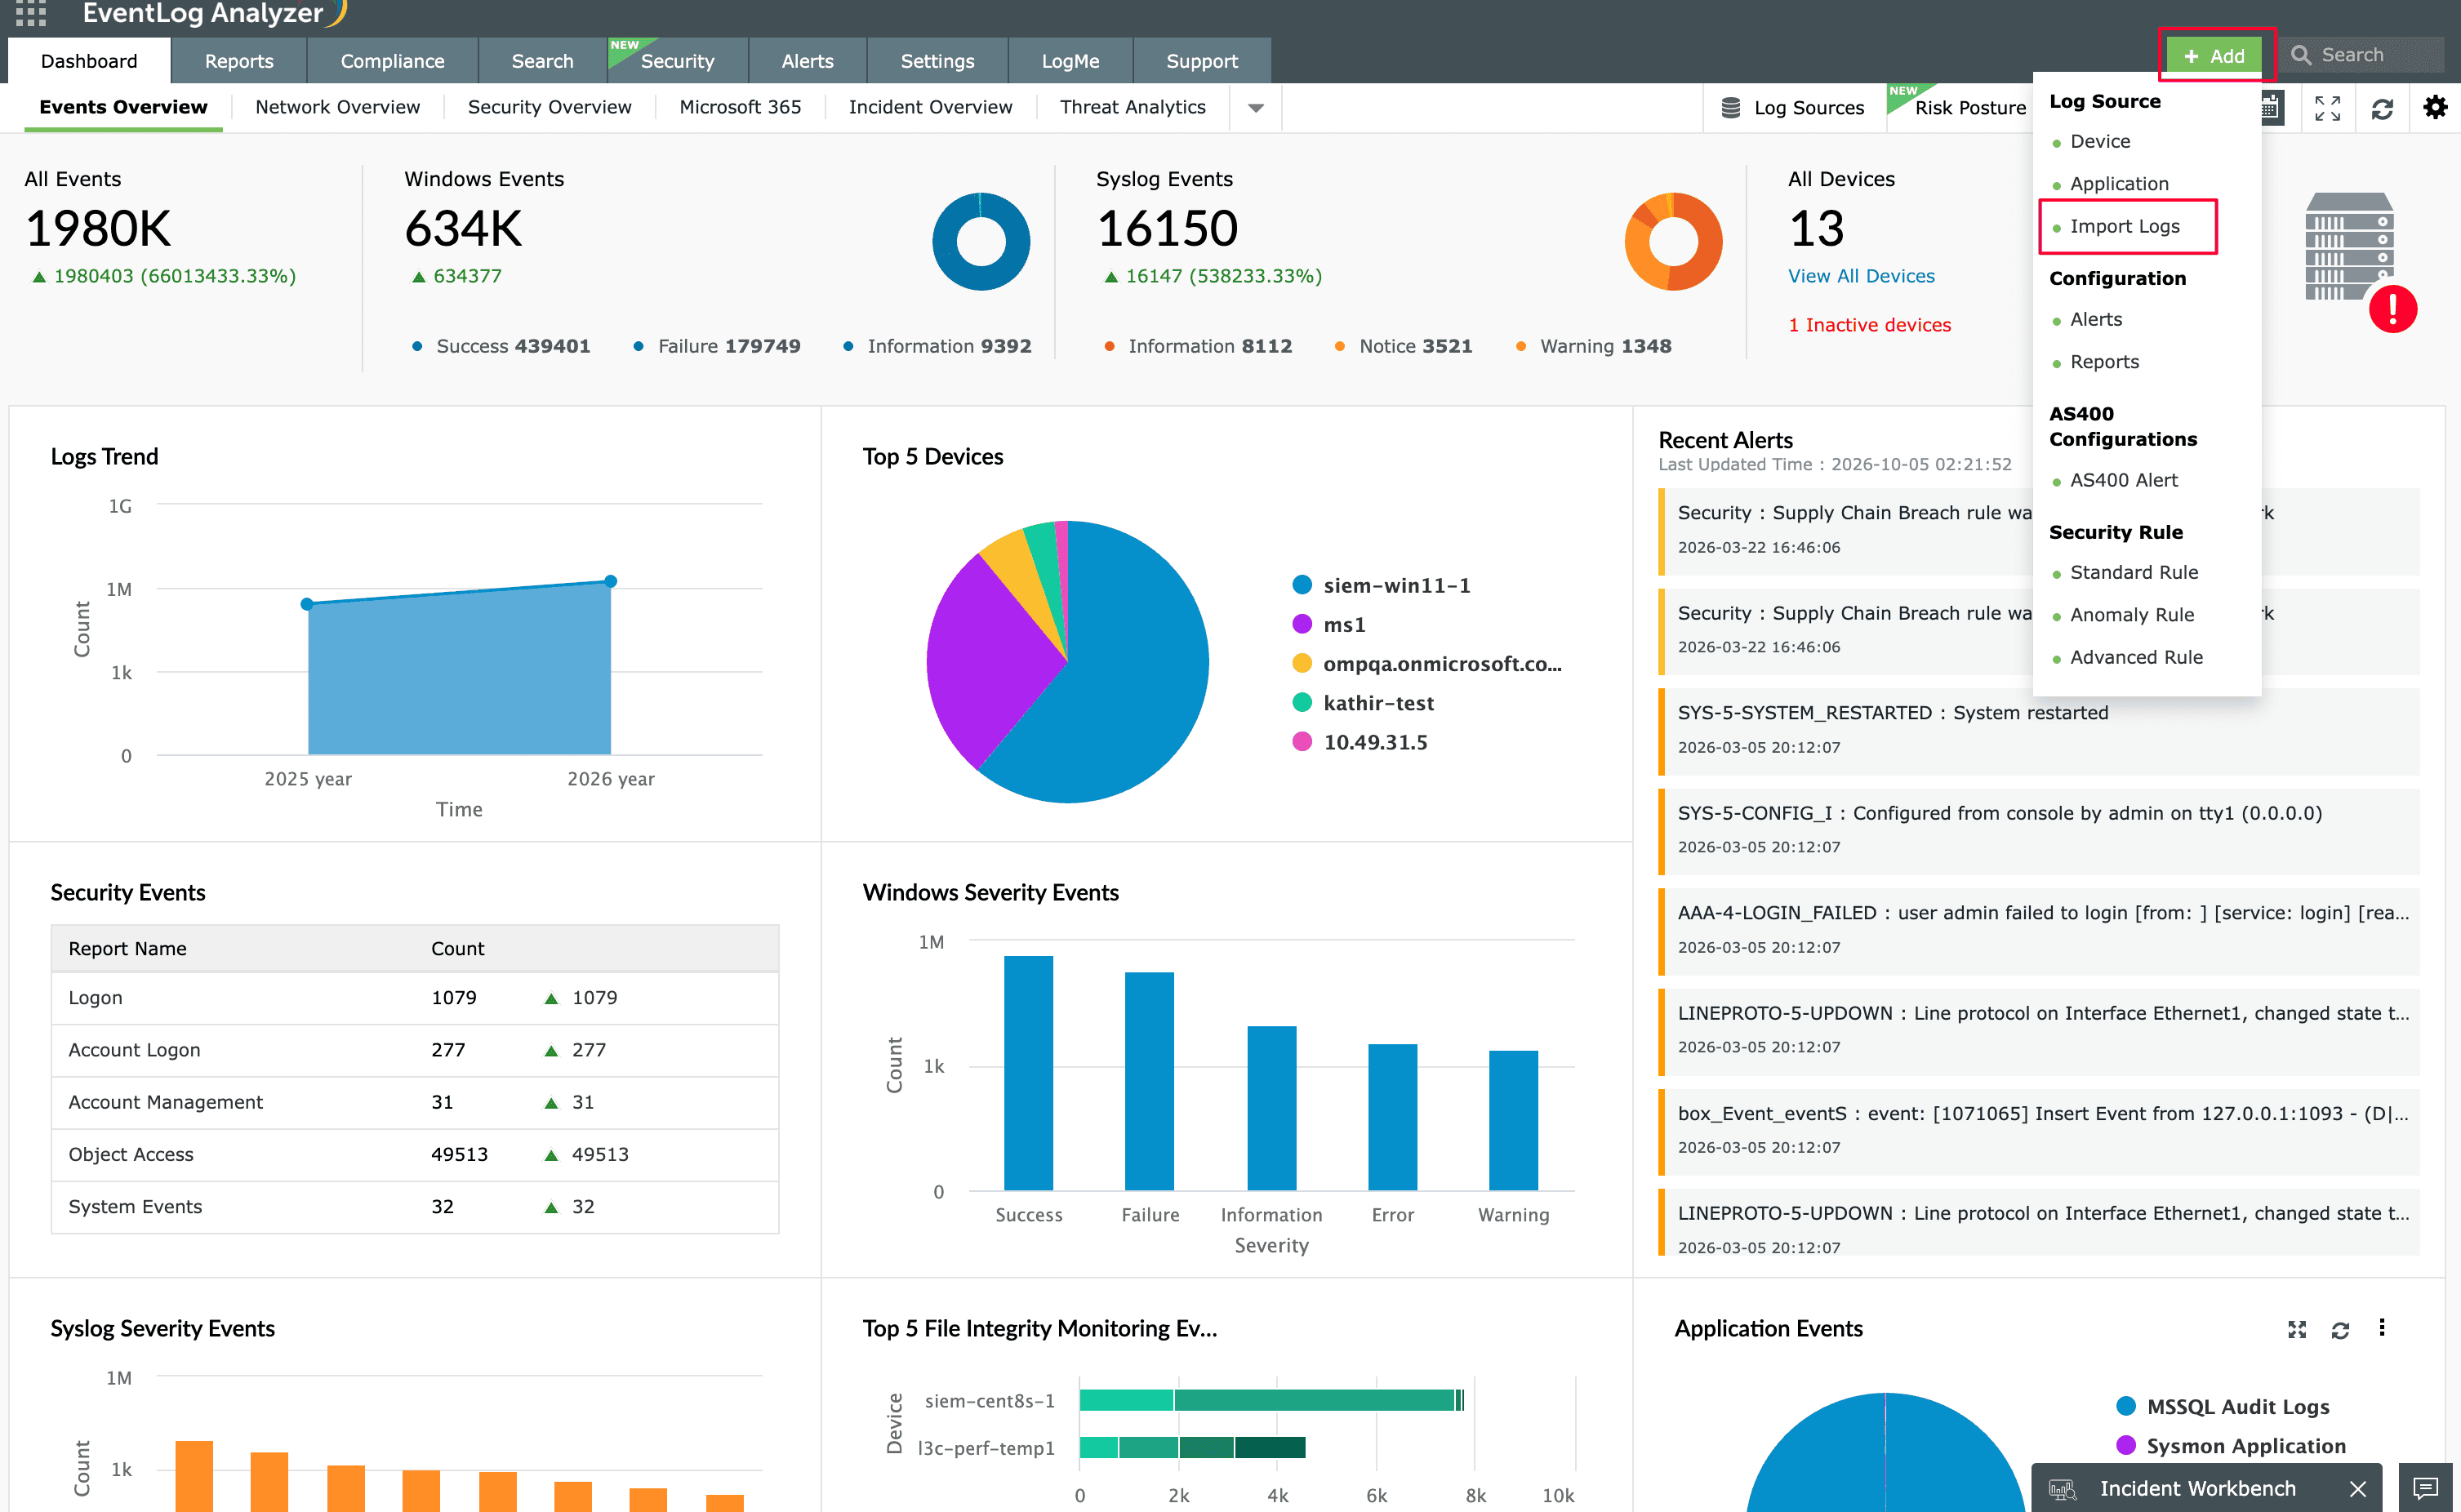Click the search magnifier icon

point(2301,55)
